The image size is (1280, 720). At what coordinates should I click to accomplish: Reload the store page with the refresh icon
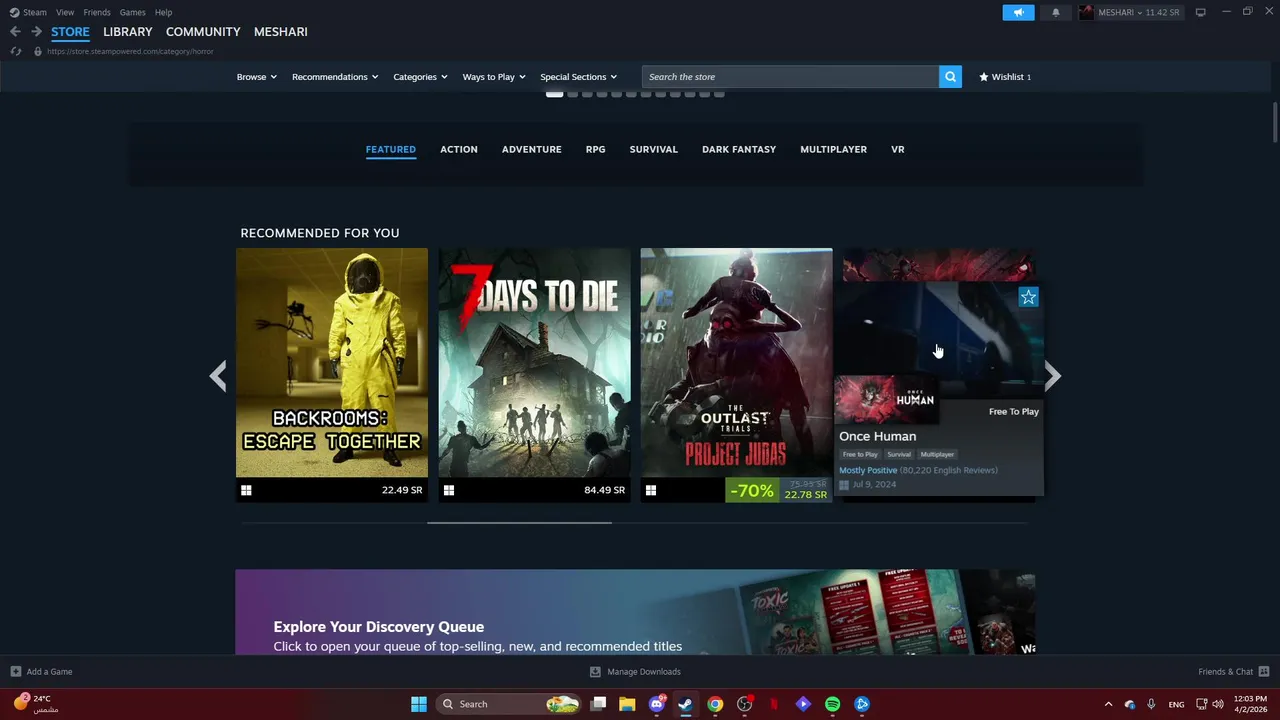(15, 51)
